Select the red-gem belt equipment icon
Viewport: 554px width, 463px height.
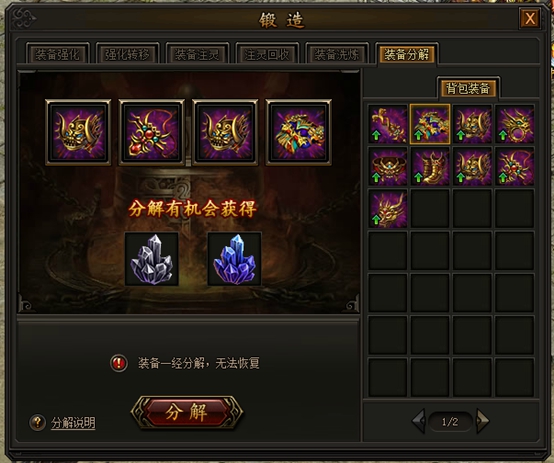[388, 166]
